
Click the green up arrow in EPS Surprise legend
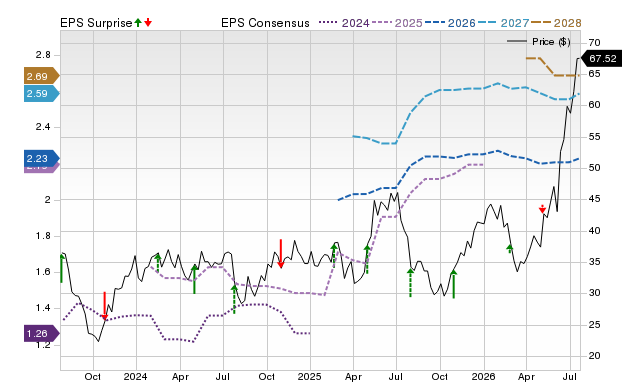point(138,22)
